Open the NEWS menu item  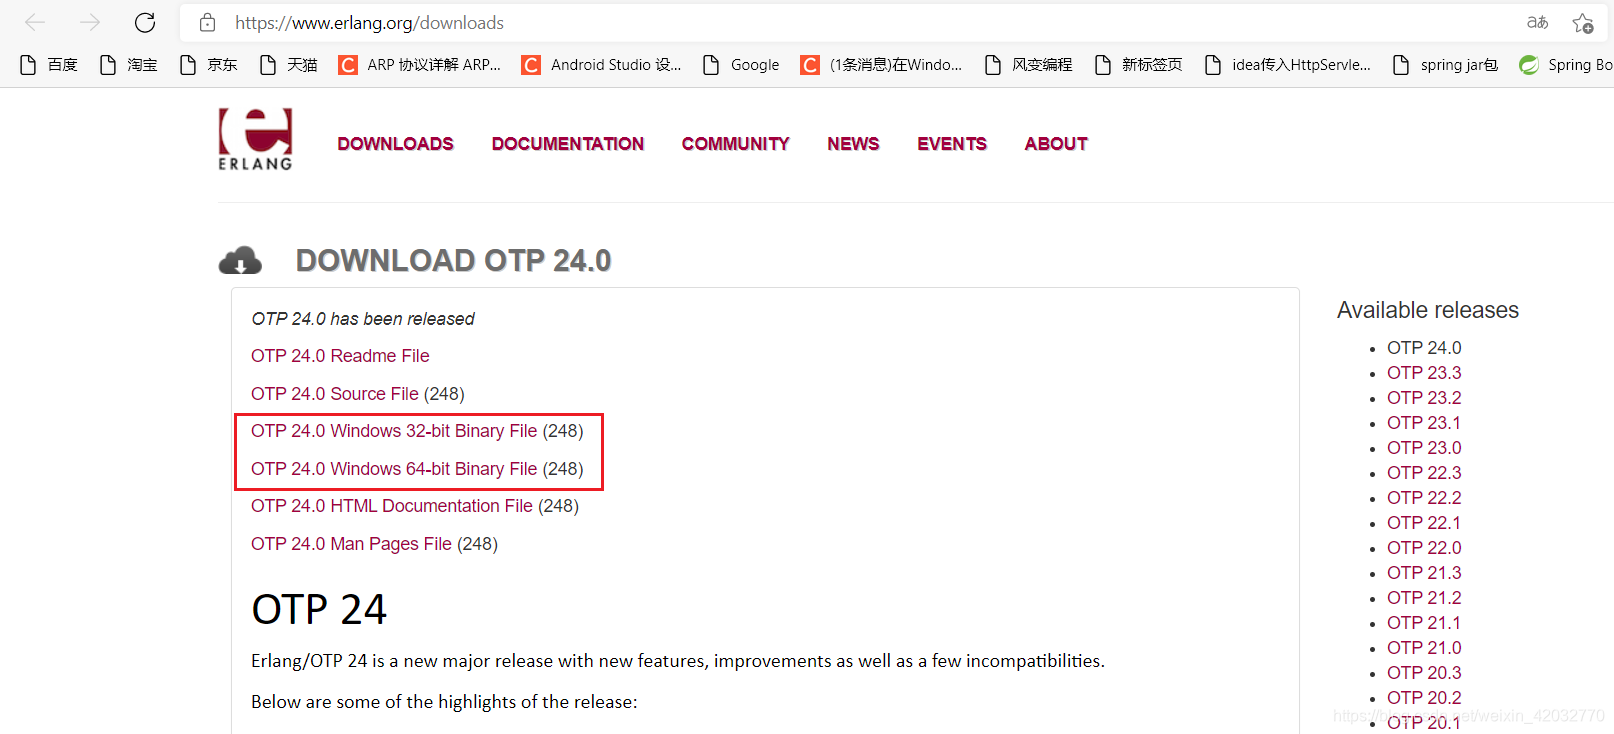[x=853, y=144]
